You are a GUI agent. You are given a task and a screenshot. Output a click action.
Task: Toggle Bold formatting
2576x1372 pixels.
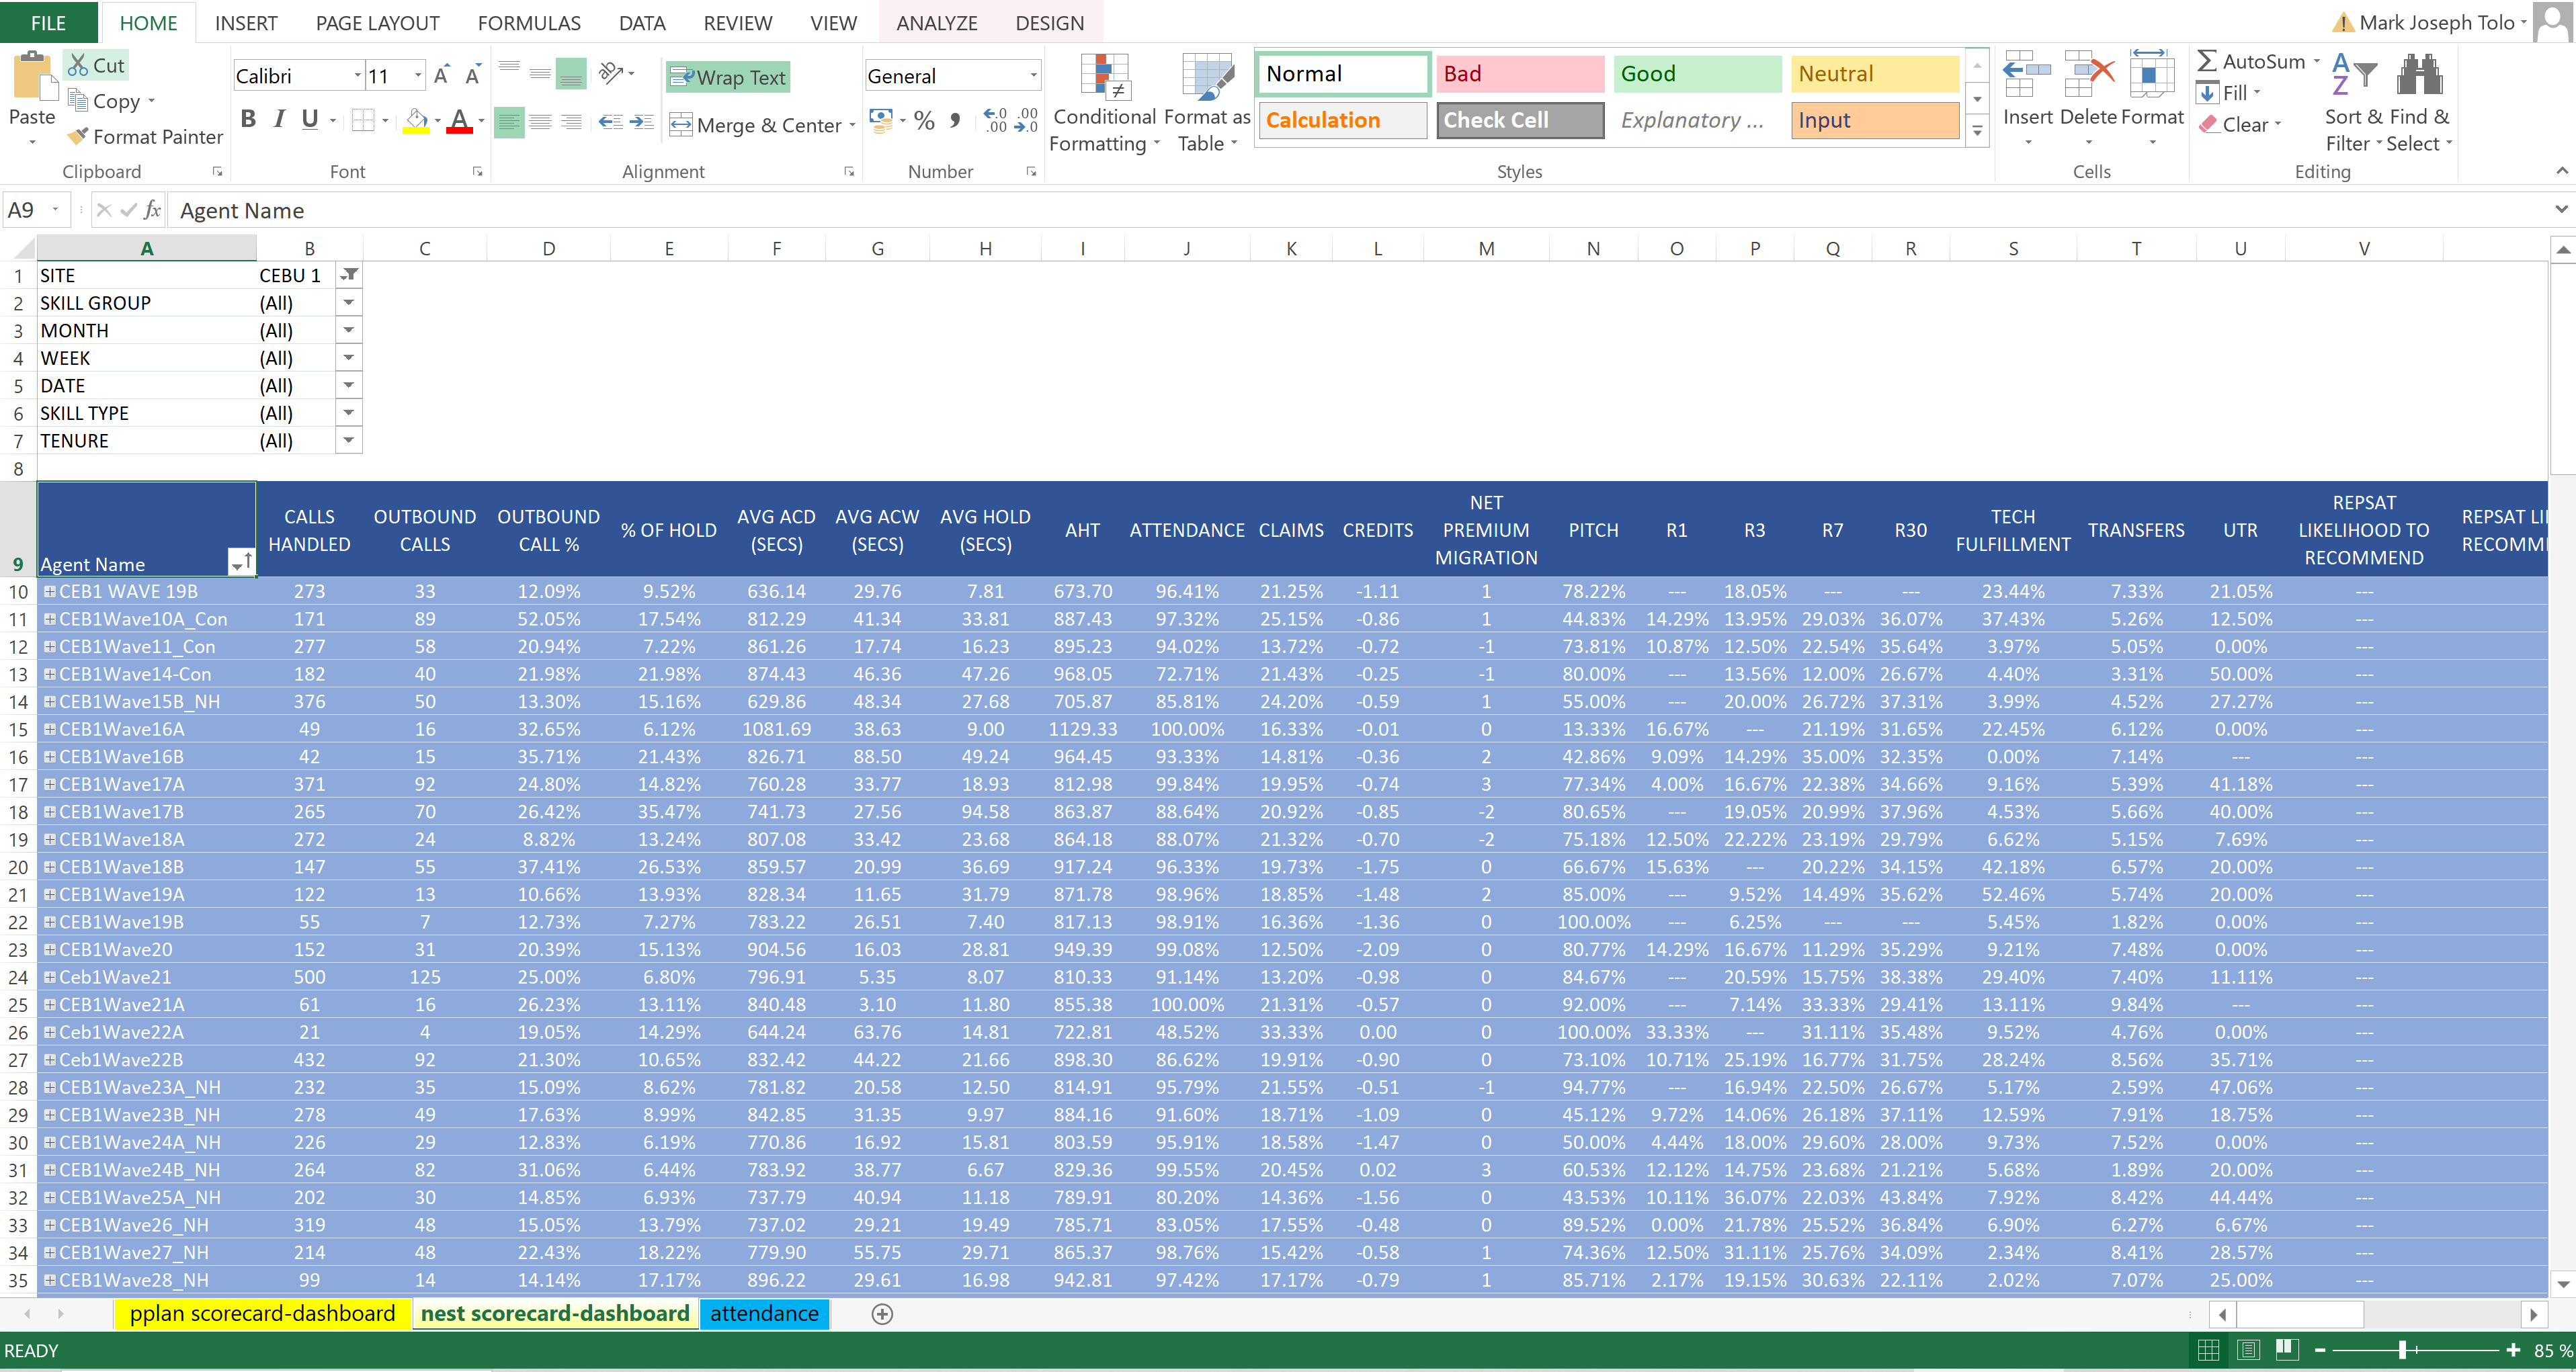point(249,120)
